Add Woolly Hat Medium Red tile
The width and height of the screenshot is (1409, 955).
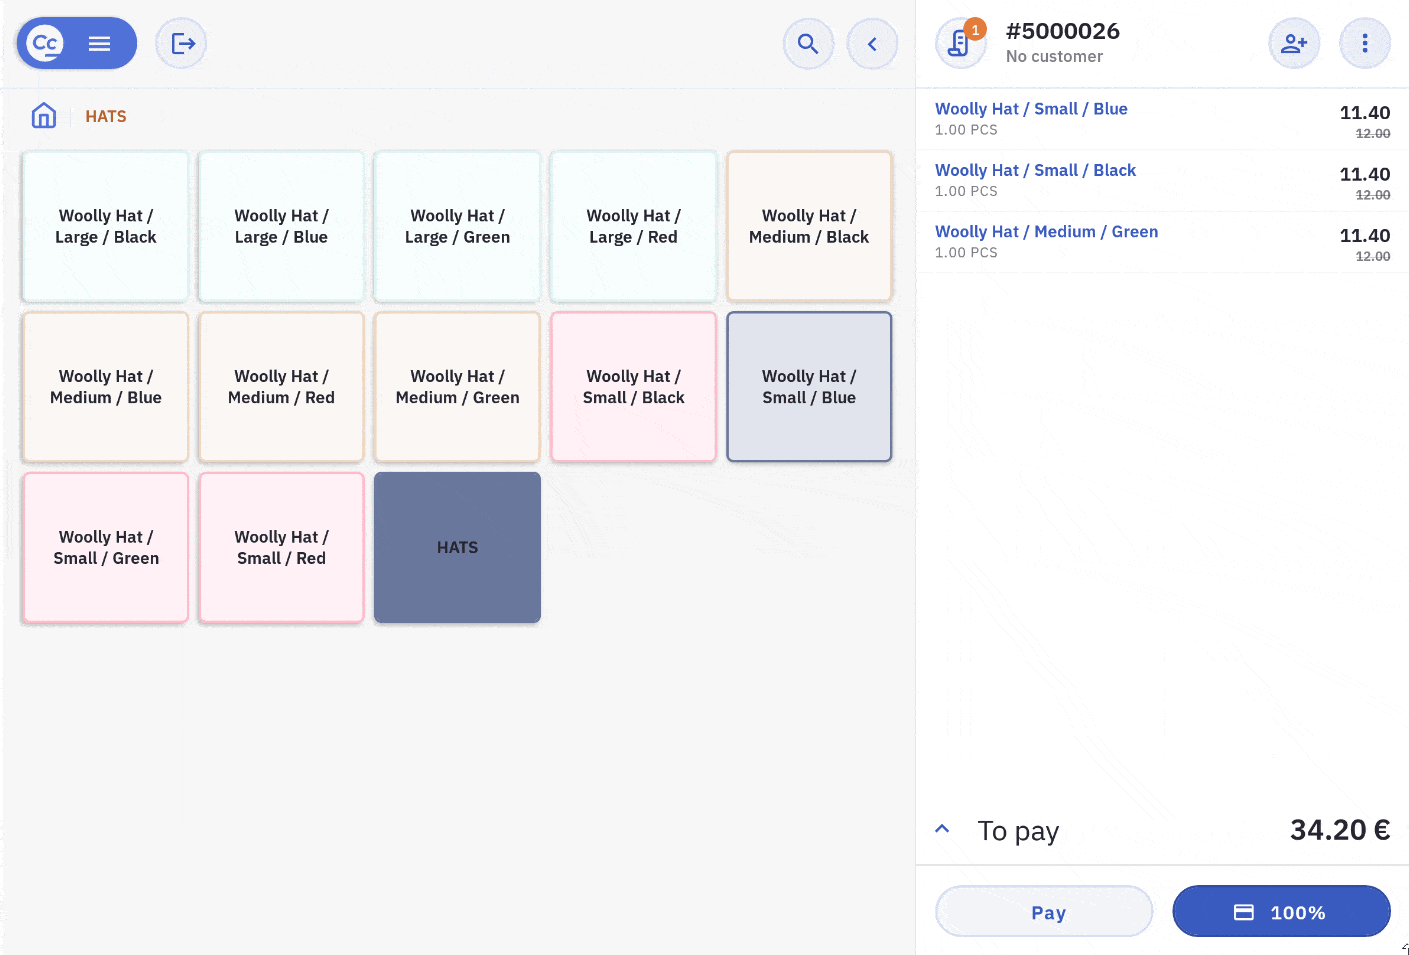point(281,387)
